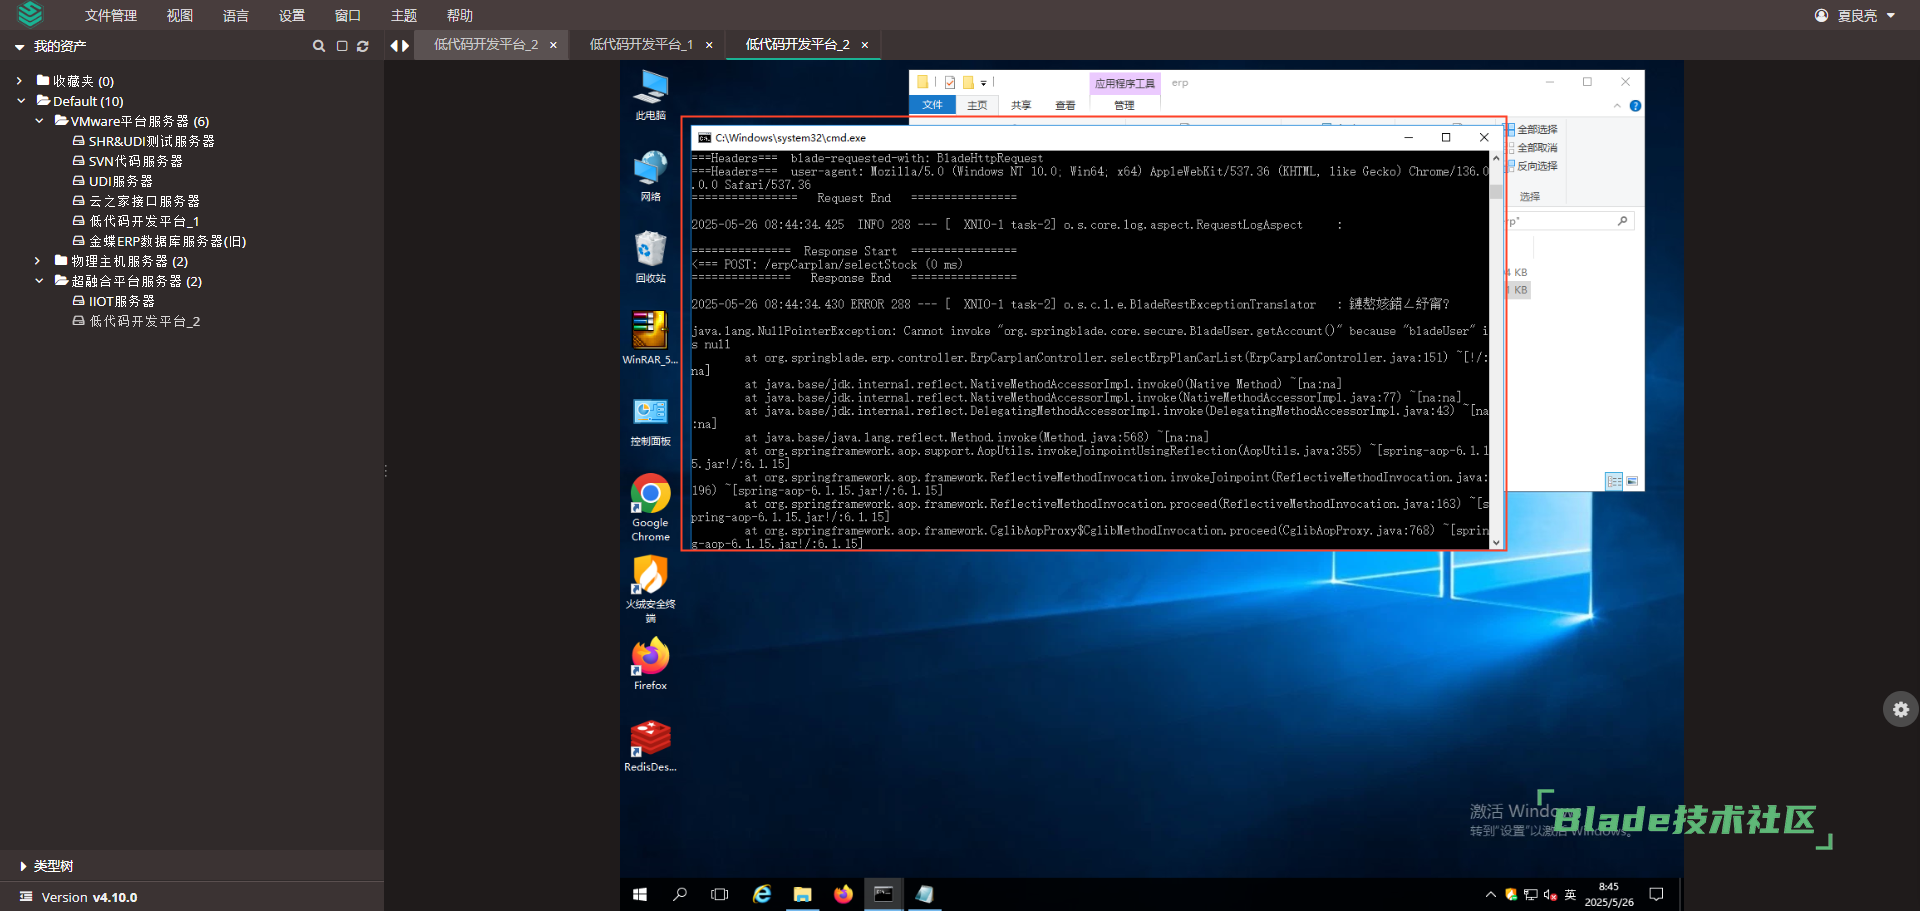Click the muted volume tray icon
Viewport: 1920px width, 911px height.
1550,895
